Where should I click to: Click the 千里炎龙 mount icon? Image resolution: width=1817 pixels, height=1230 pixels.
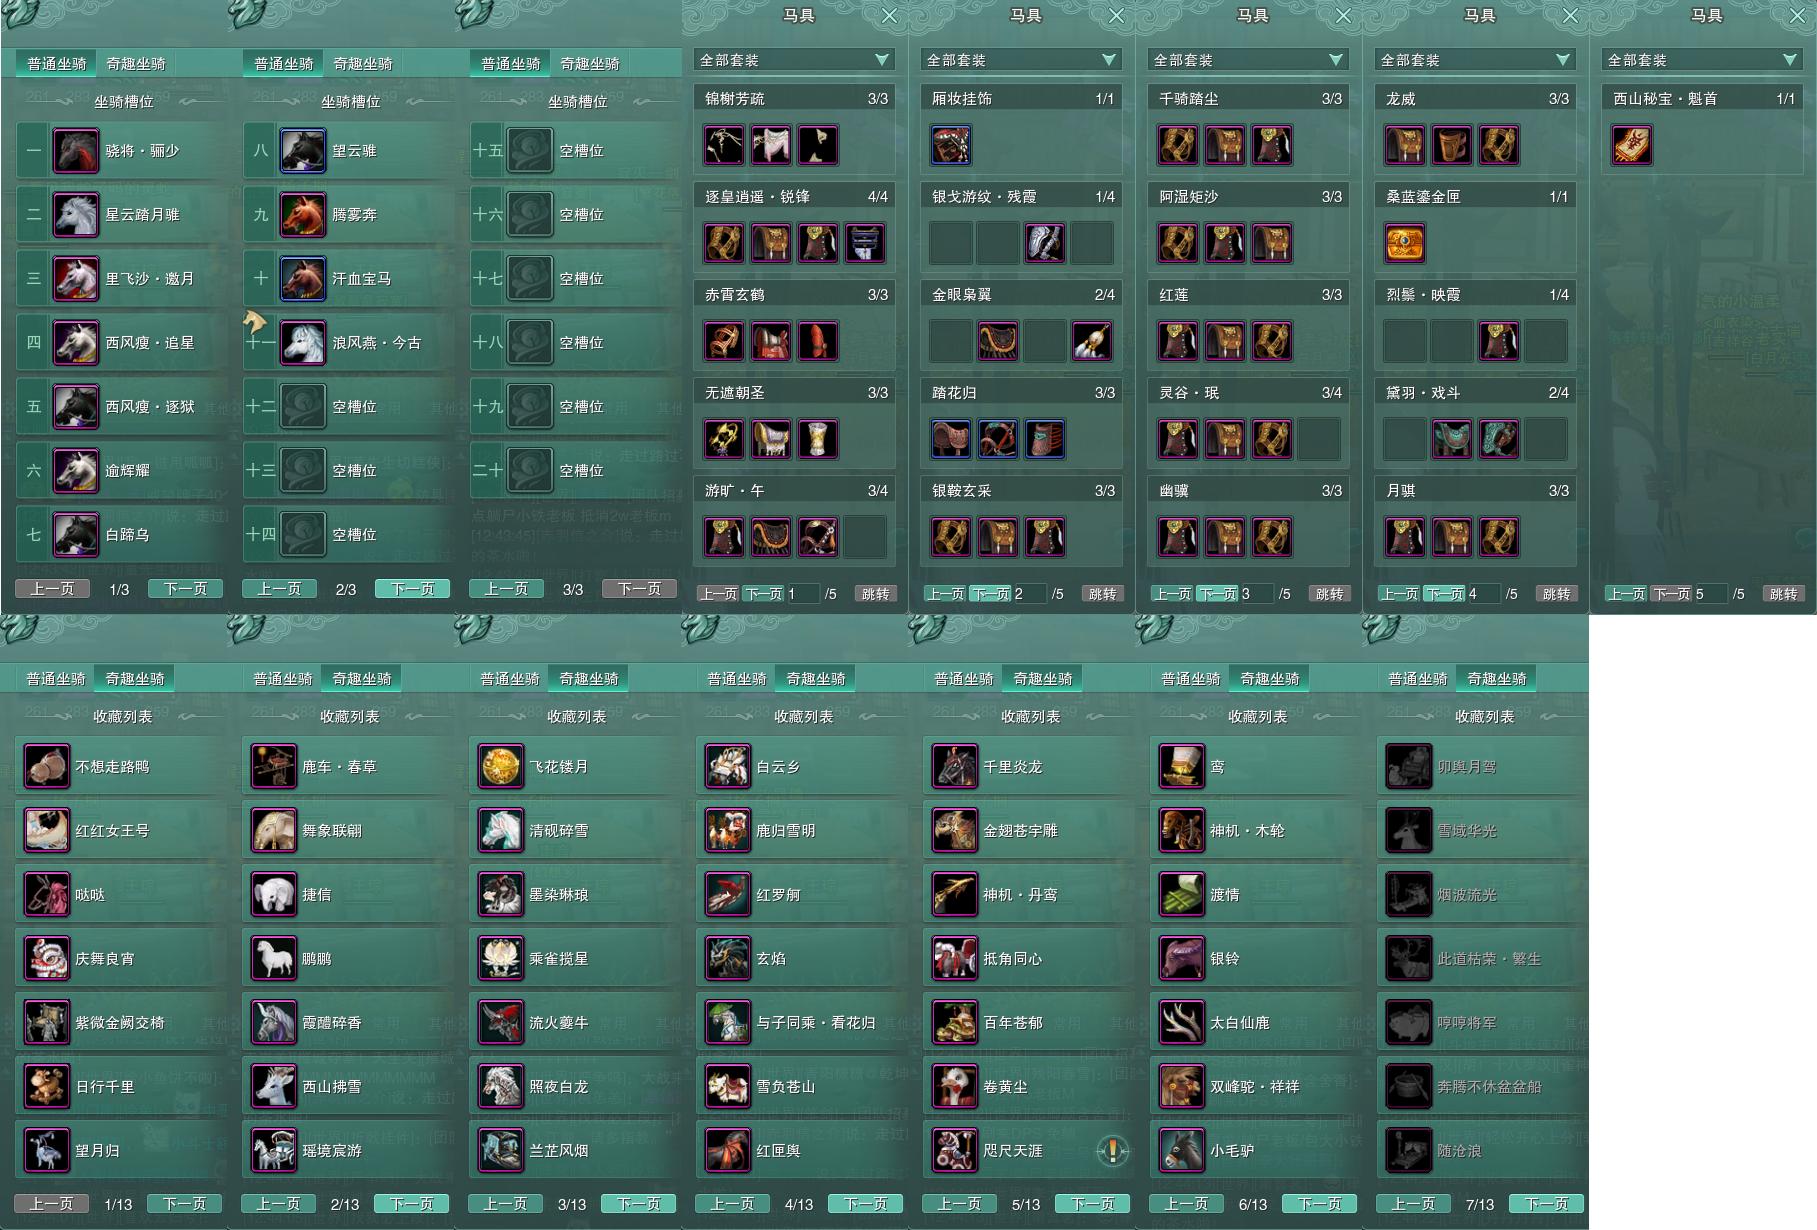click(x=954, y=767)
